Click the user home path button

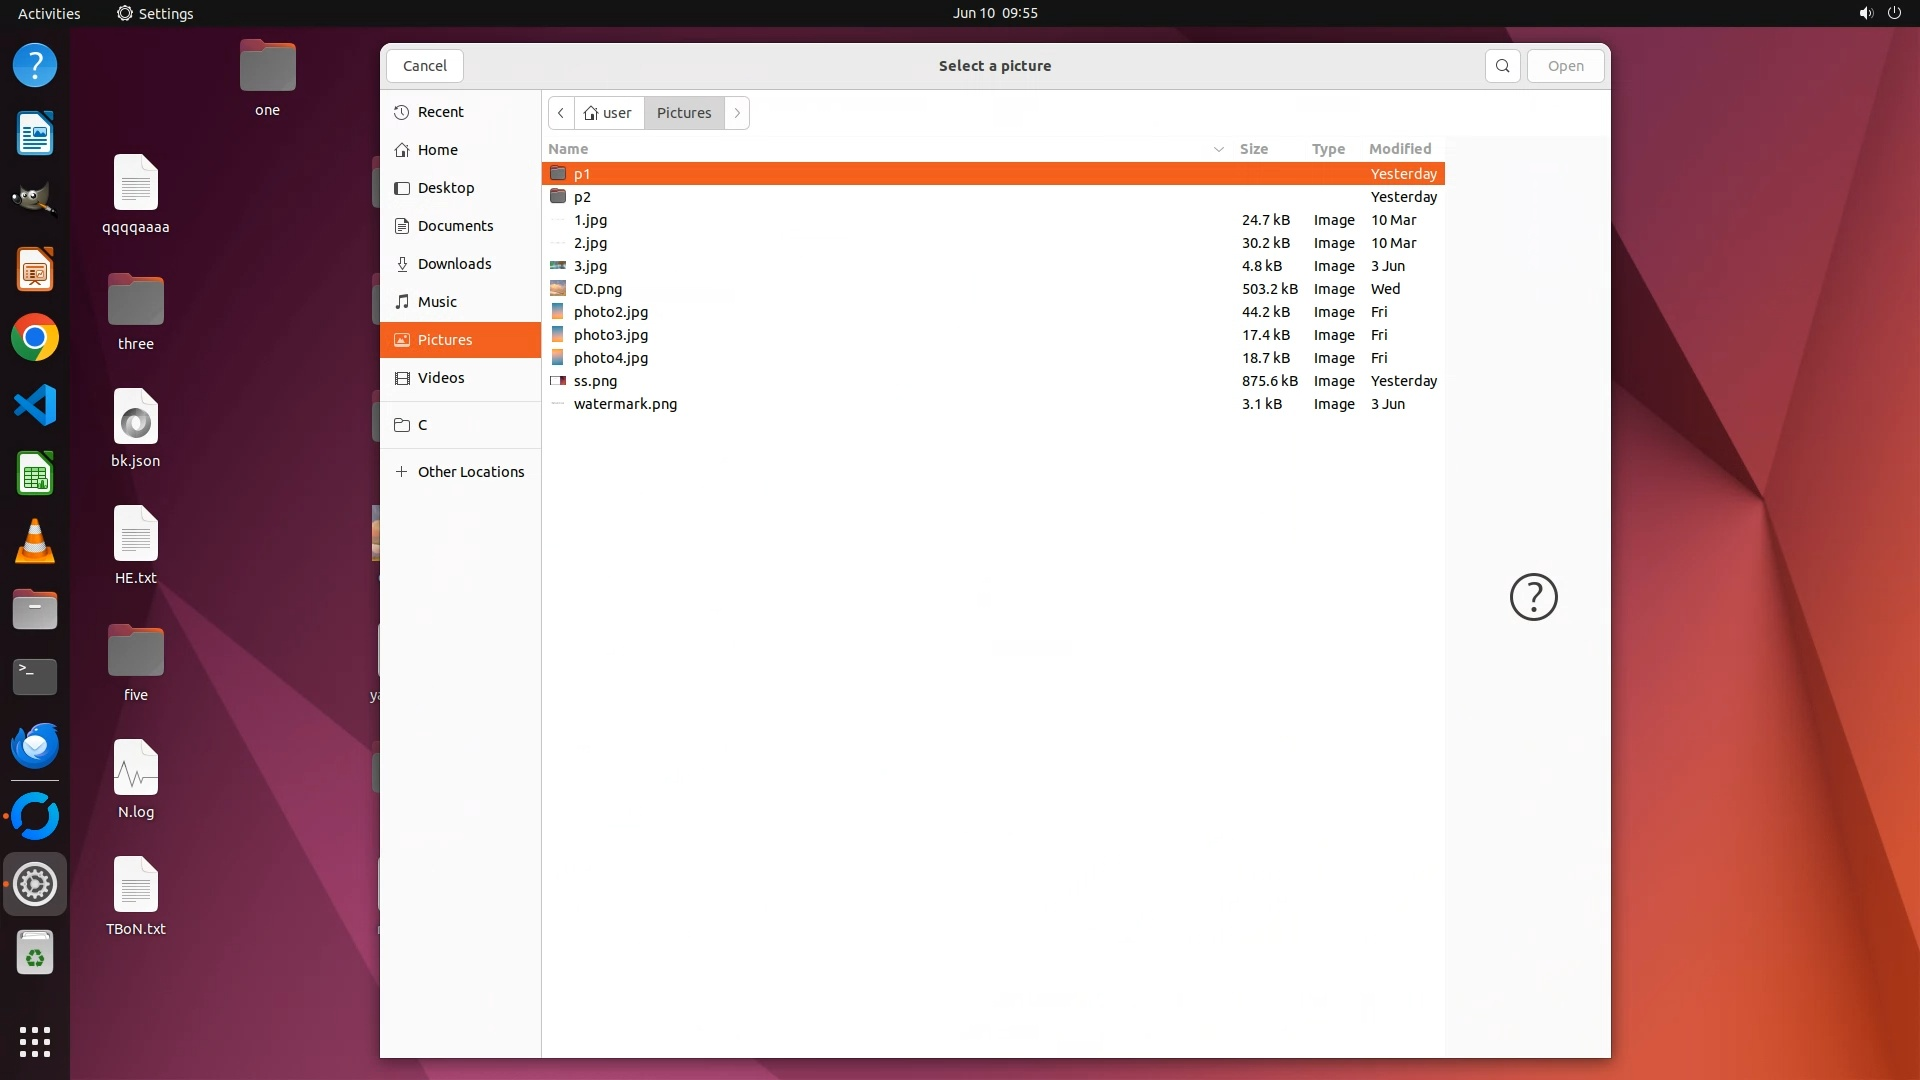point(608,113)
